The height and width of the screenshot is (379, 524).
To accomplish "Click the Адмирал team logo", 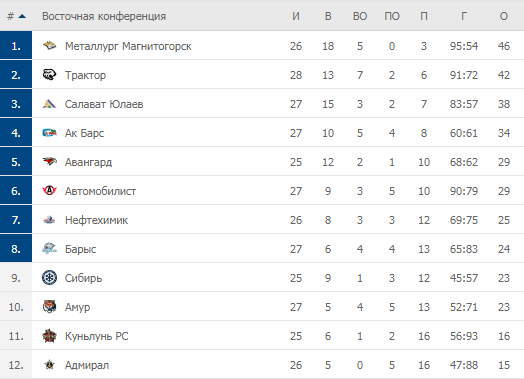I will click(x=49, y=365).
